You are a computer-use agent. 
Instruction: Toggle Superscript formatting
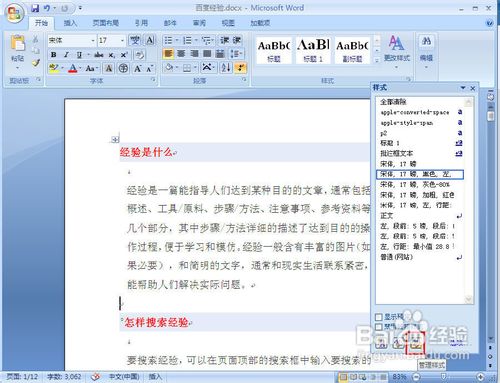124,55
